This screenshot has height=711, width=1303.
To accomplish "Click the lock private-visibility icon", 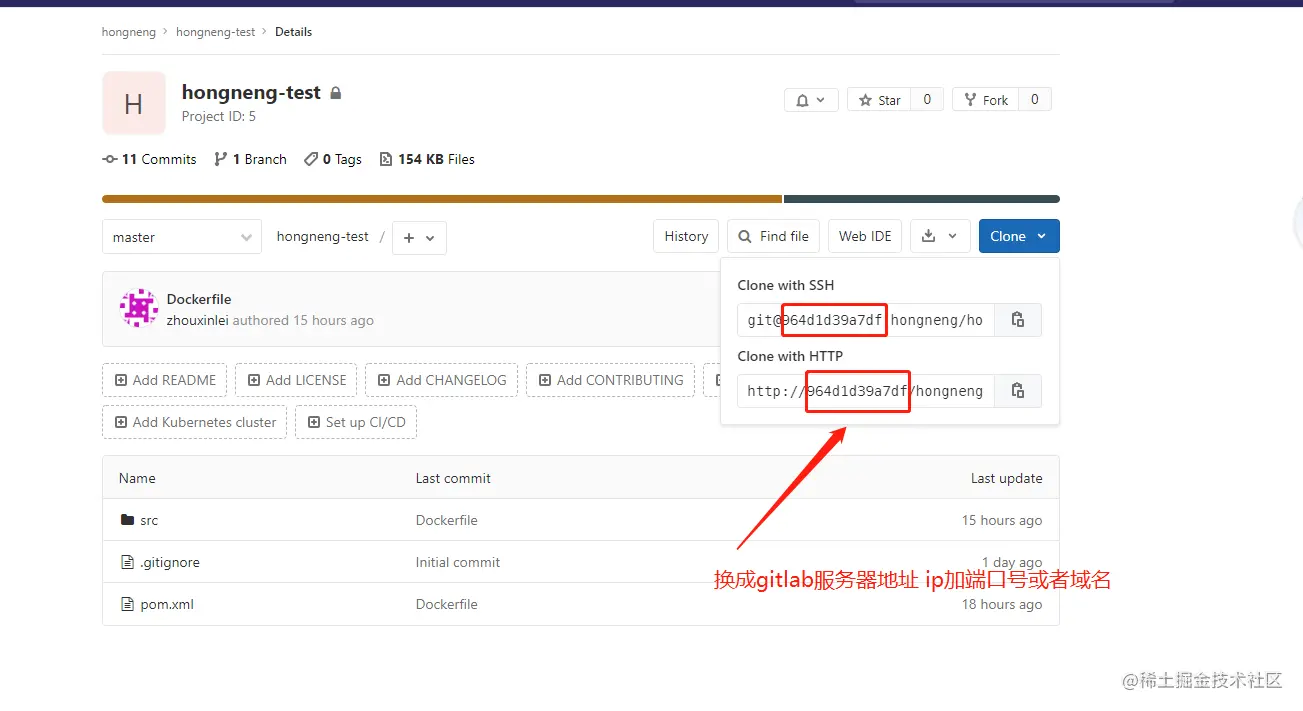I will pyautogui.click(x=336, y=93).
